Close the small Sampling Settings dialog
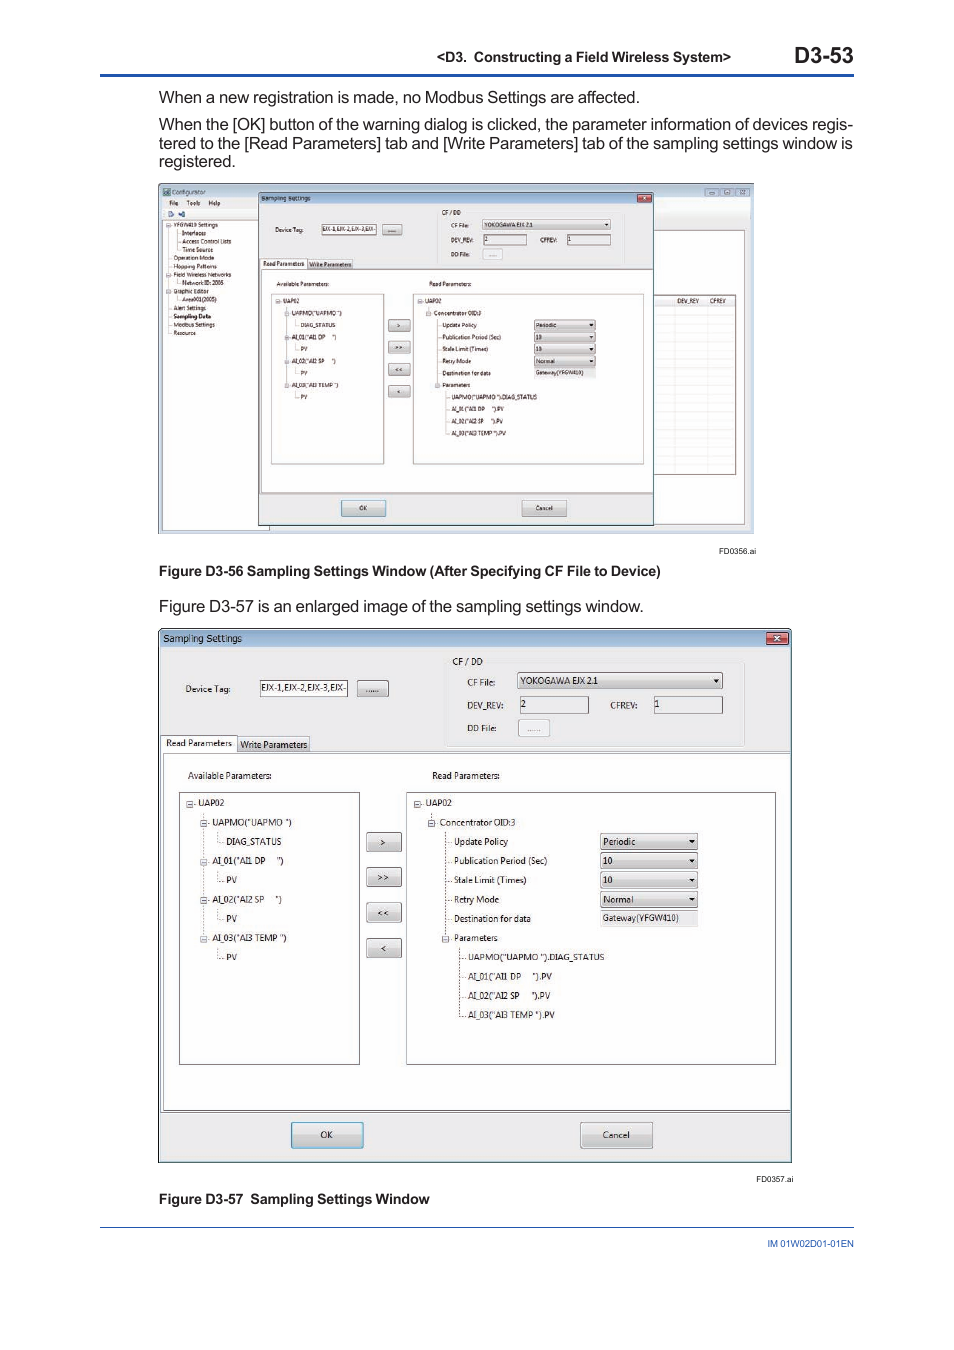 tap(644, 198)
